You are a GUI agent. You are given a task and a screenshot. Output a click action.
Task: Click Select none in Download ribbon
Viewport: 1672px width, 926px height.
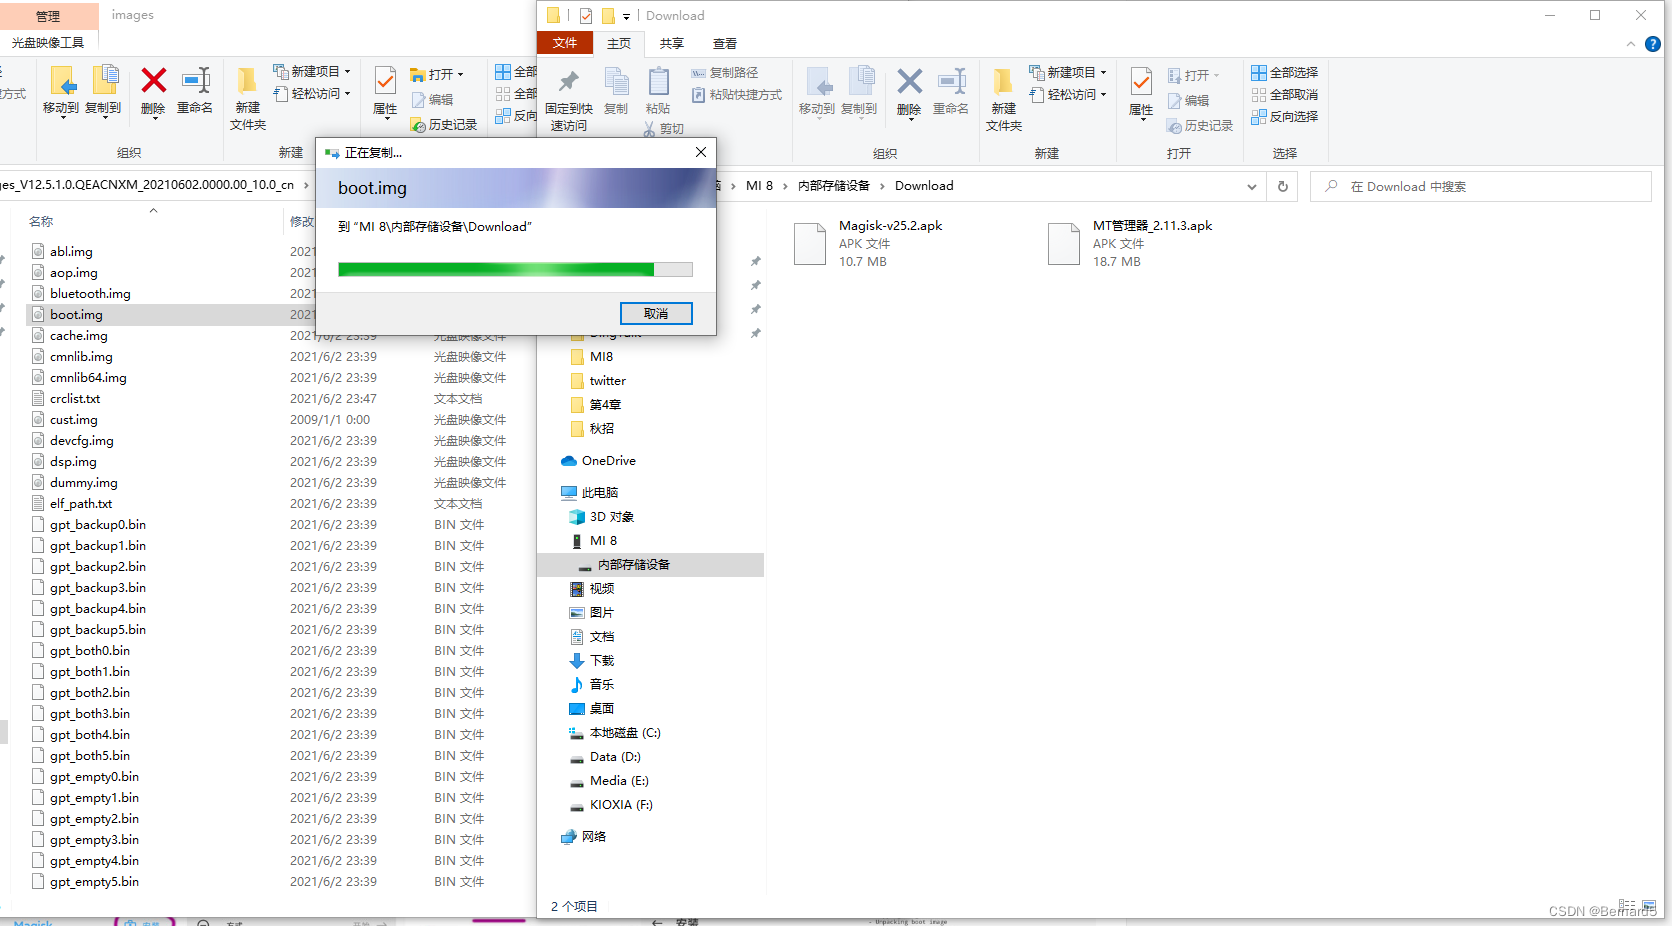pos(1285,95)
